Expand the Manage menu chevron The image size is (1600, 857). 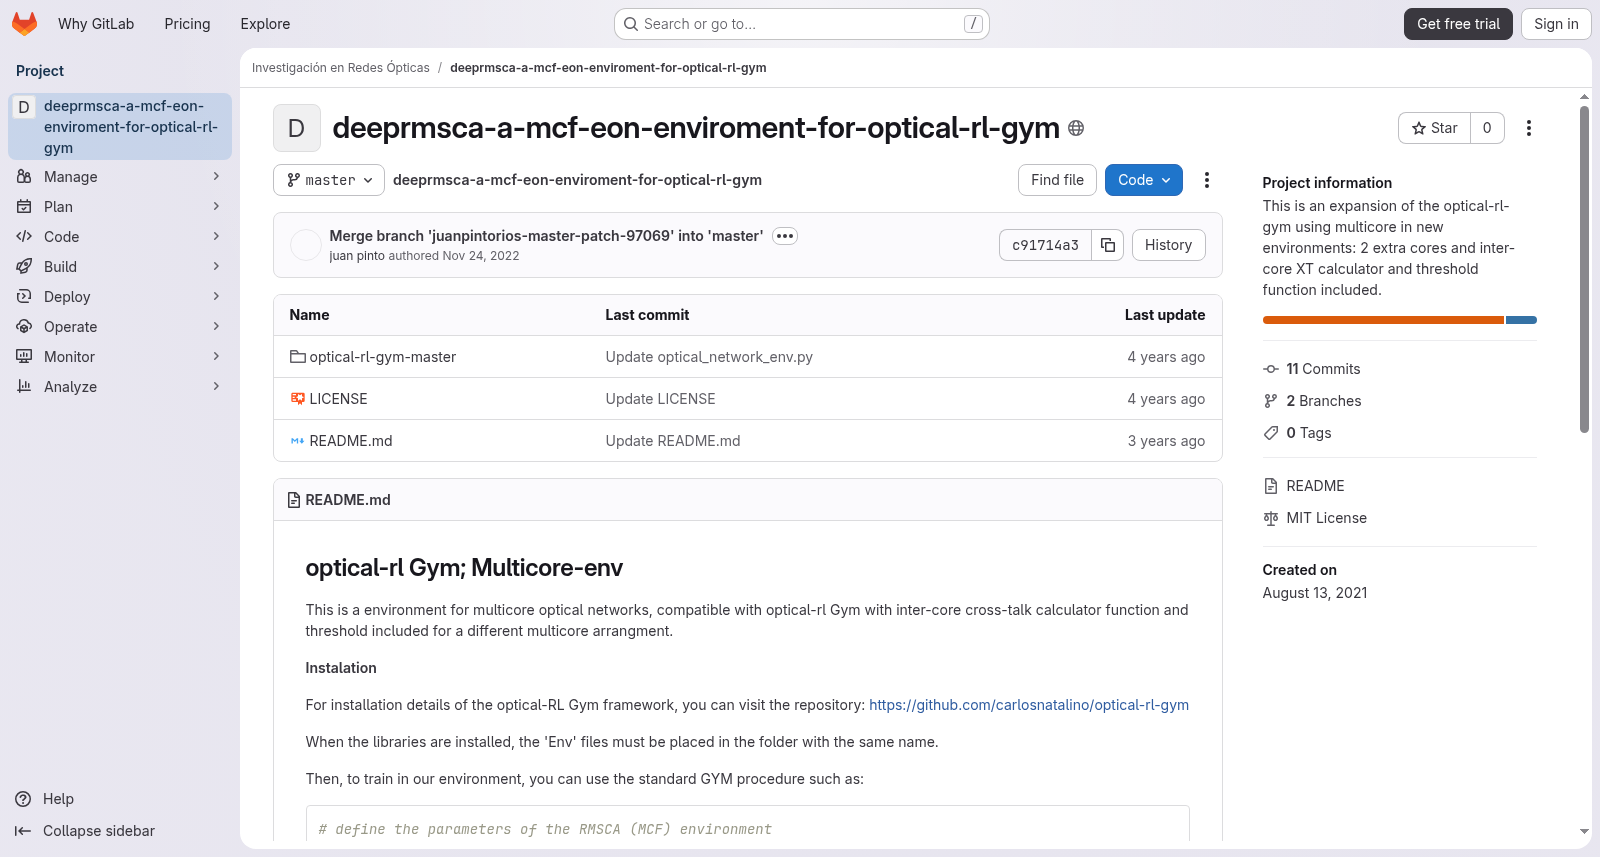pyautogui.click(x=216, y=177)
